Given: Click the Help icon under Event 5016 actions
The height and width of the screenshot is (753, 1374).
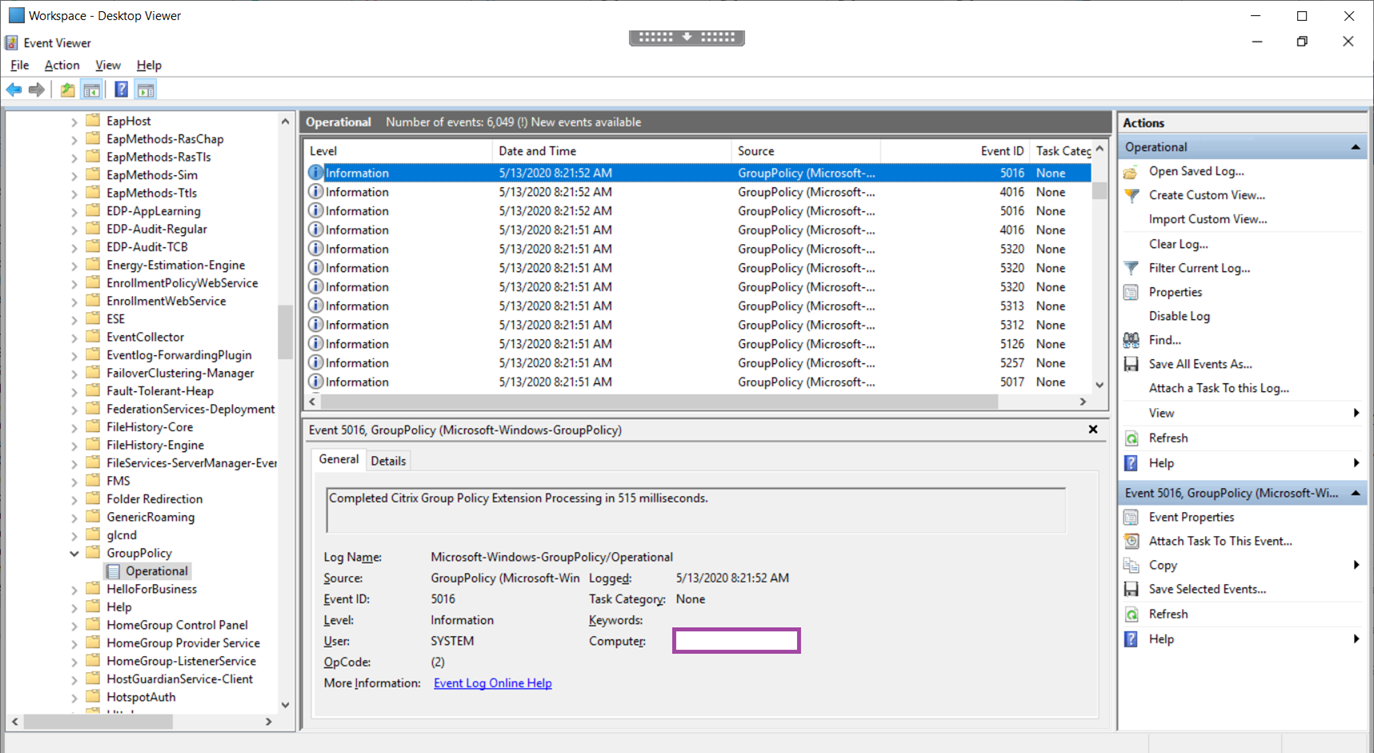Looking at the screenshot, I should [1131, 639].
